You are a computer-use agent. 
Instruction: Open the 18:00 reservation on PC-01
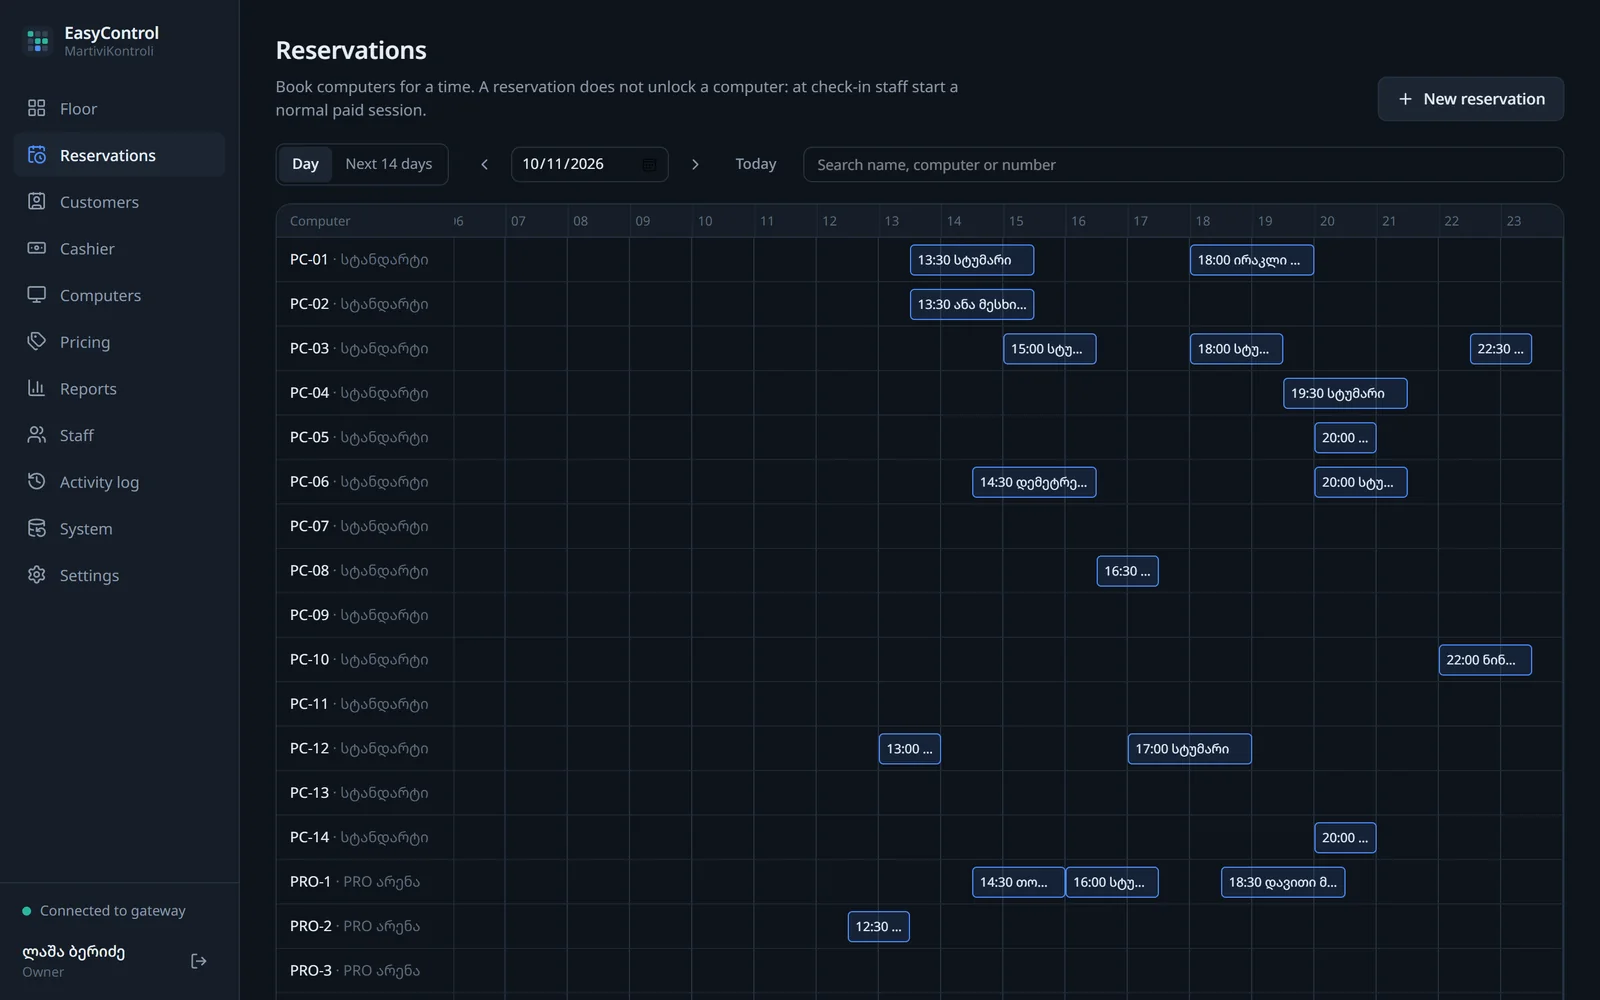click(x=1252, y=260)
